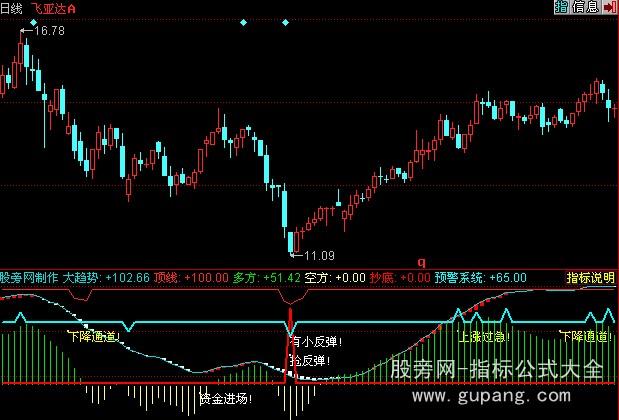Screen dimensions: 619x420
Task: Click the 飞亚达A stock name
Action: coord(53,8)
